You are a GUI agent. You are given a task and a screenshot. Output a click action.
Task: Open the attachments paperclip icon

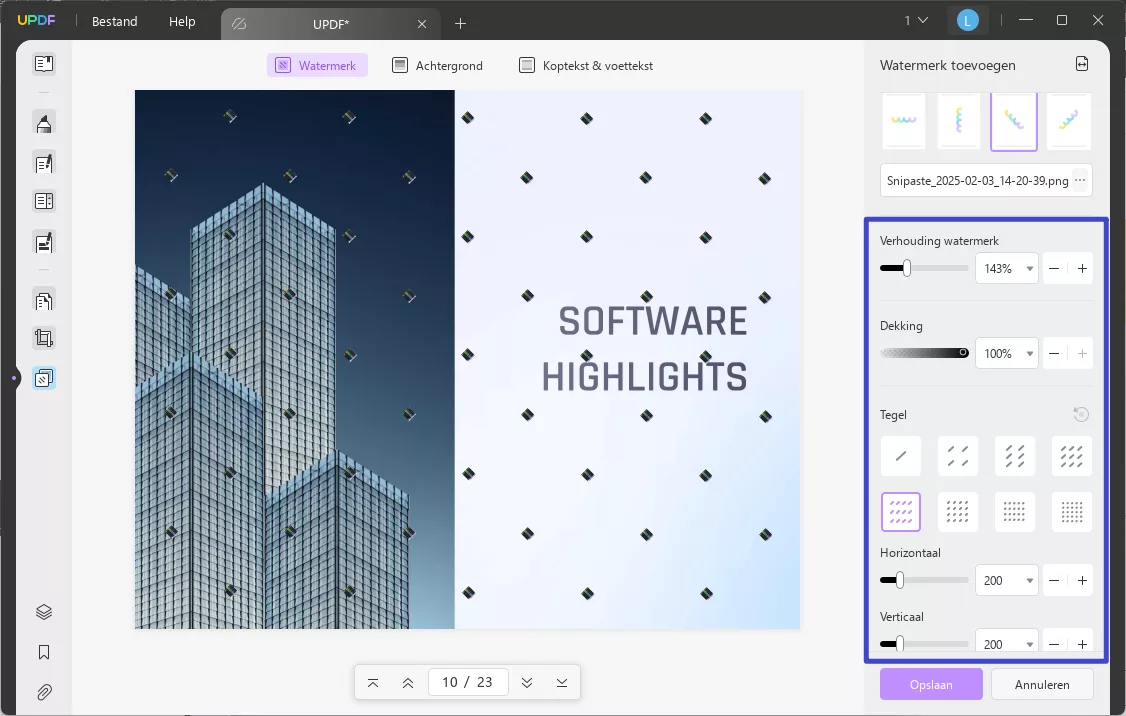(x=43, y=692)
